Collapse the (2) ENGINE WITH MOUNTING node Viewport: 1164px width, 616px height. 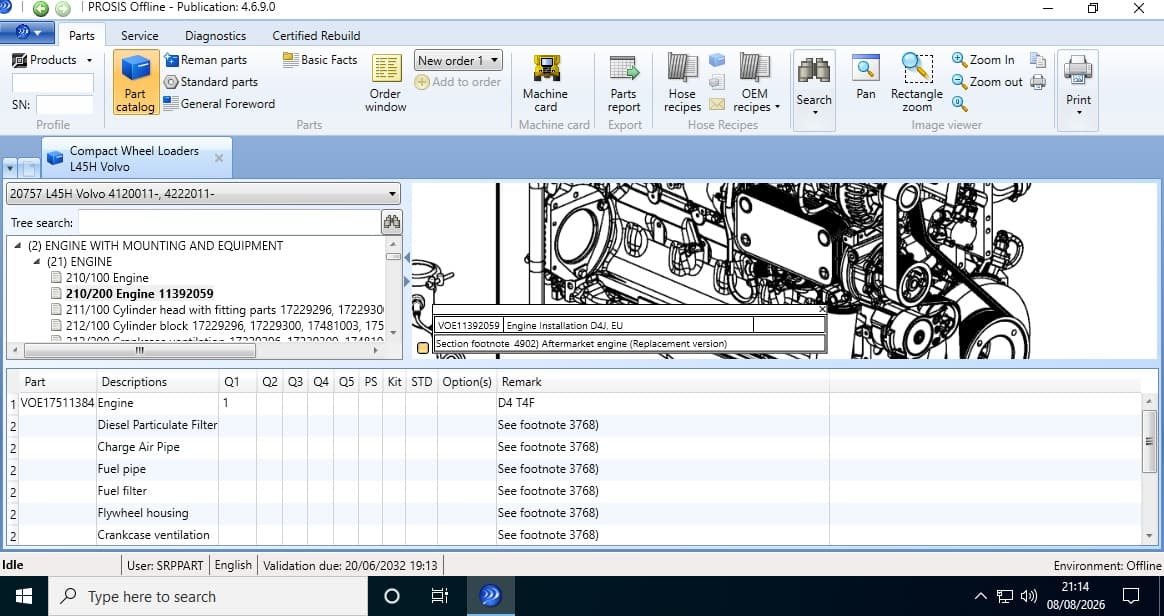click(18, 246)
